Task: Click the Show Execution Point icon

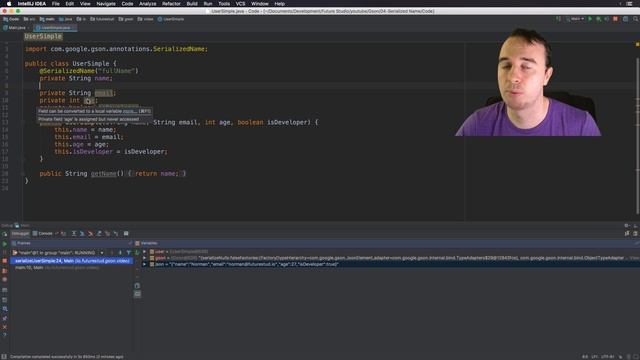Action: pos(64,233)
